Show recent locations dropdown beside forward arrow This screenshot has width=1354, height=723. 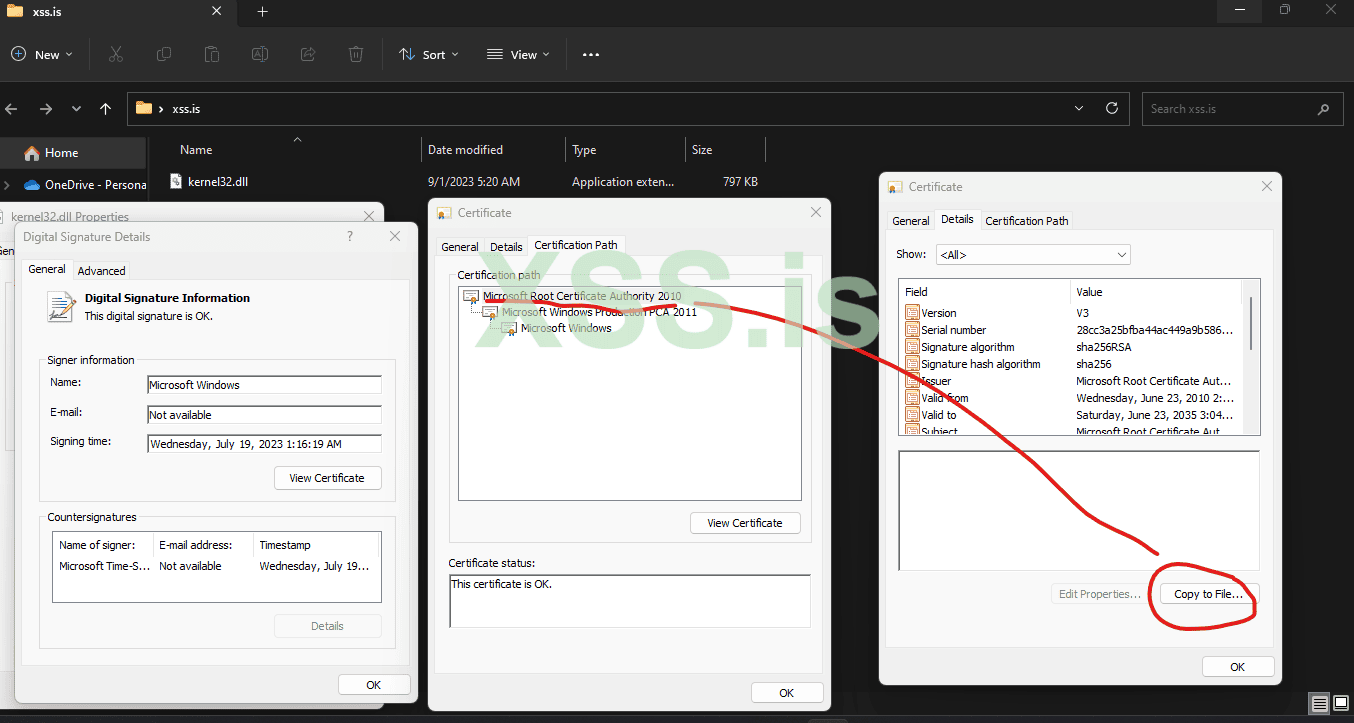pos(76,108)
